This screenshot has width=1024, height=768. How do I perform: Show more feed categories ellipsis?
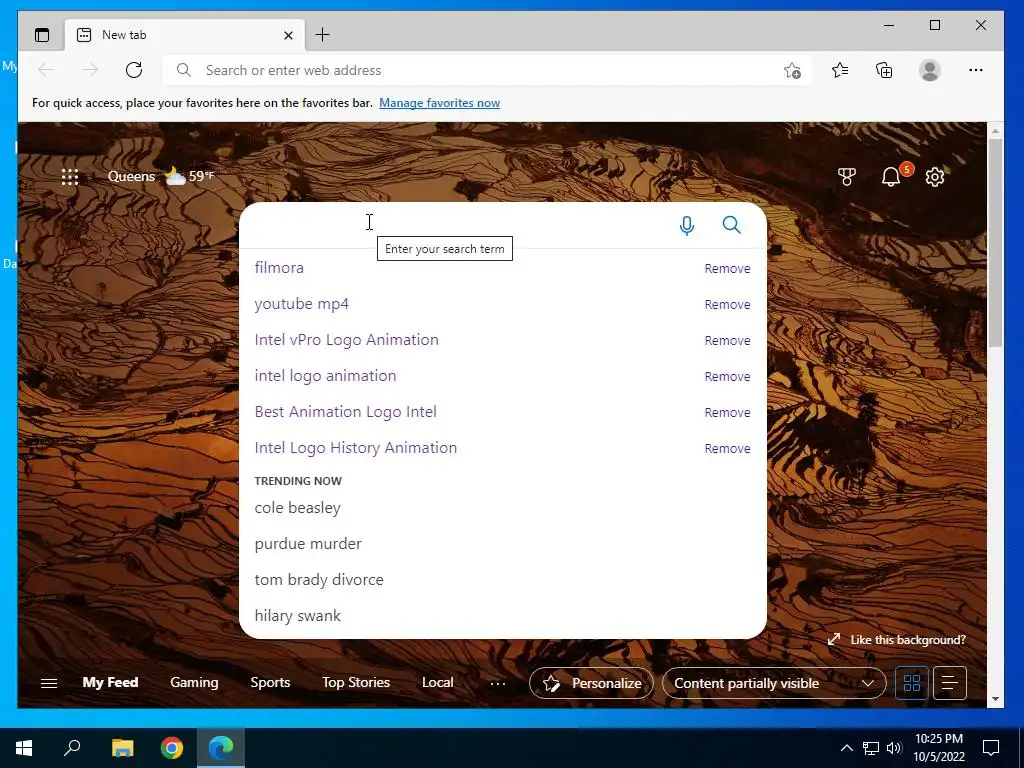[498, 683]
